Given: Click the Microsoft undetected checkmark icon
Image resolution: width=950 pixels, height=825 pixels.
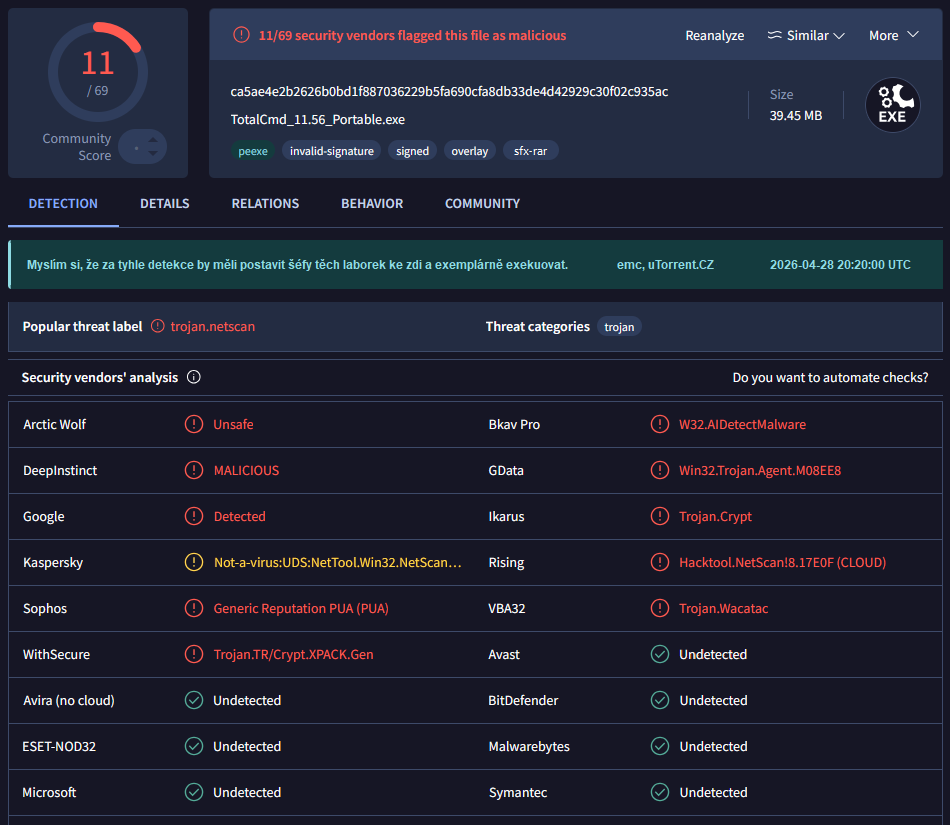Looking at the screenshot, I should coord(194,792).
